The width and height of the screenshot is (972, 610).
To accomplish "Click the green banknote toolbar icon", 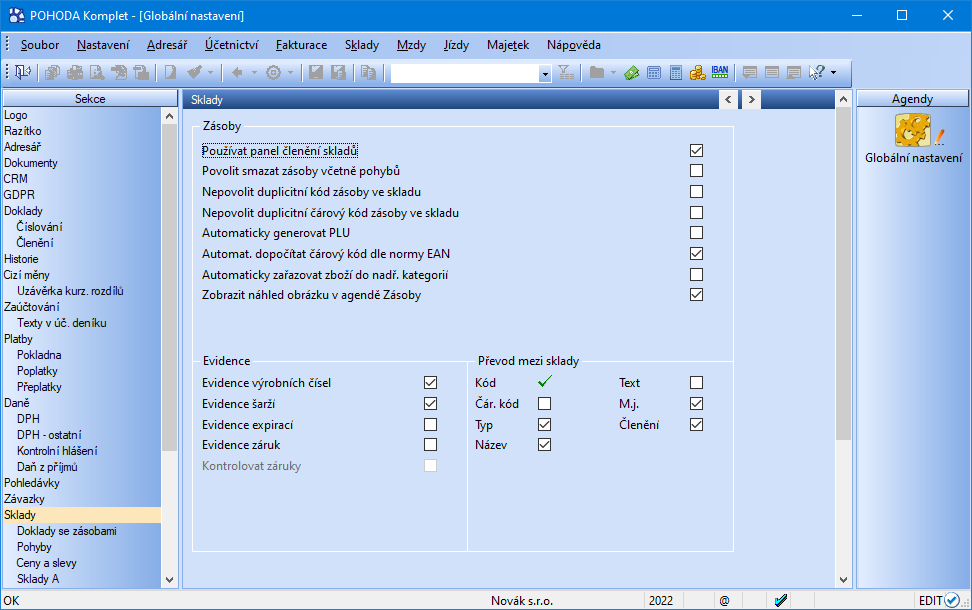I will [632, 73].
